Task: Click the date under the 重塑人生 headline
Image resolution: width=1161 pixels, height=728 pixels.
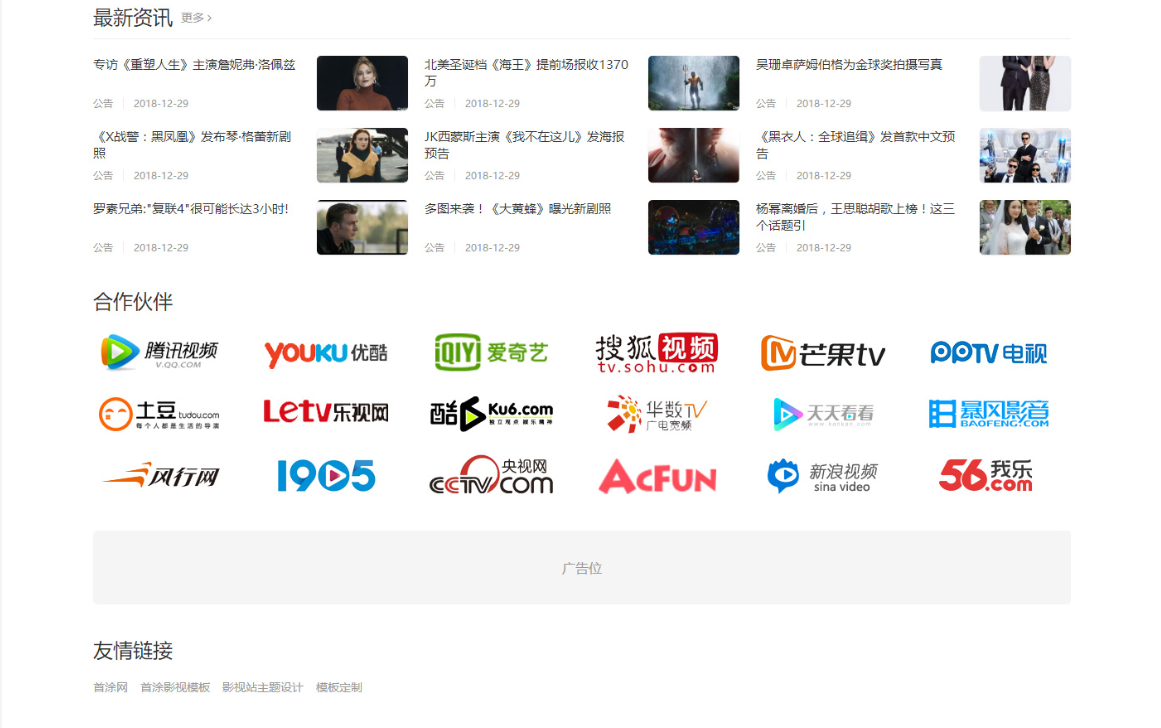Action: tap(161, 104)
